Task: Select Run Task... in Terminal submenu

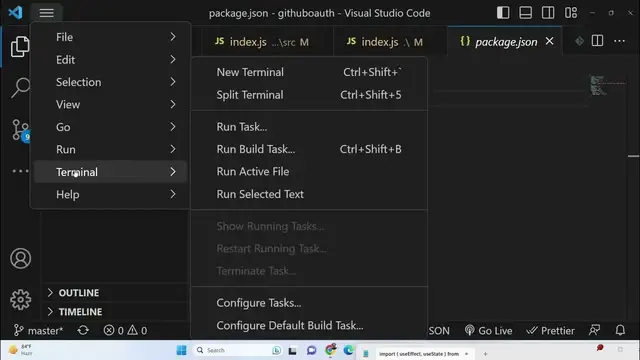Action: tap(309, 127)
